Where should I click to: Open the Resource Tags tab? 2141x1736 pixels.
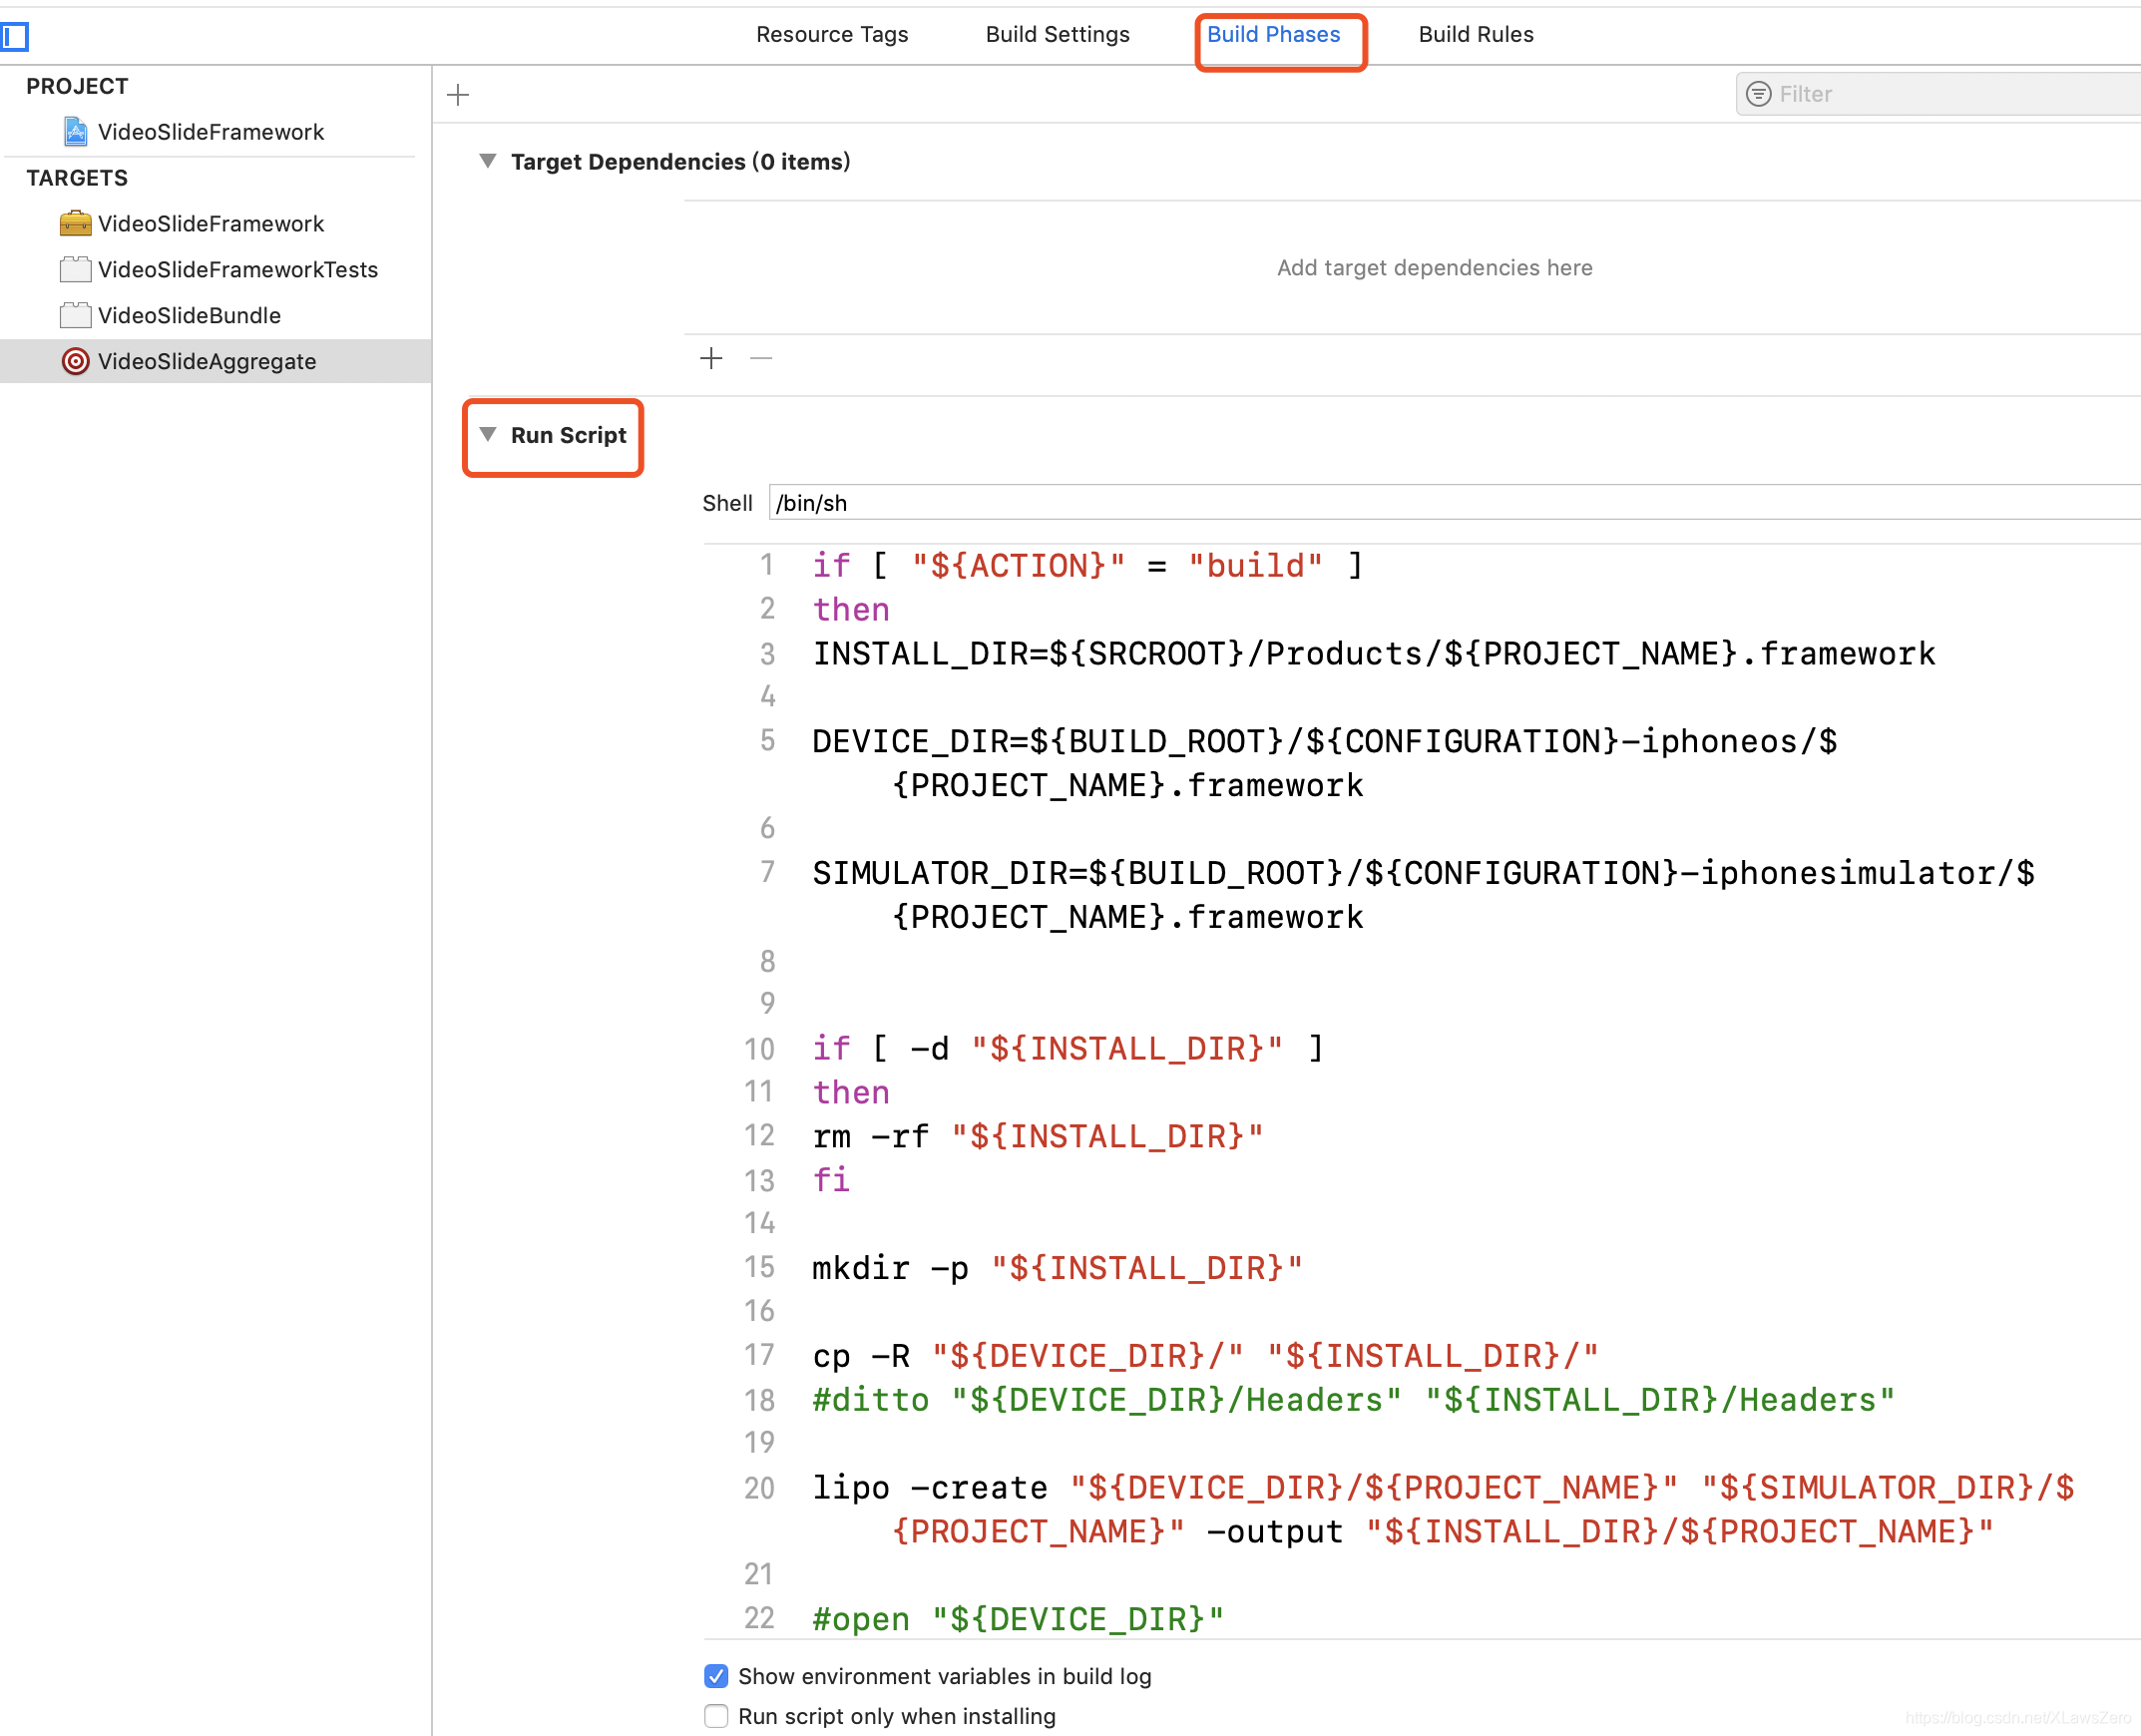831,34
